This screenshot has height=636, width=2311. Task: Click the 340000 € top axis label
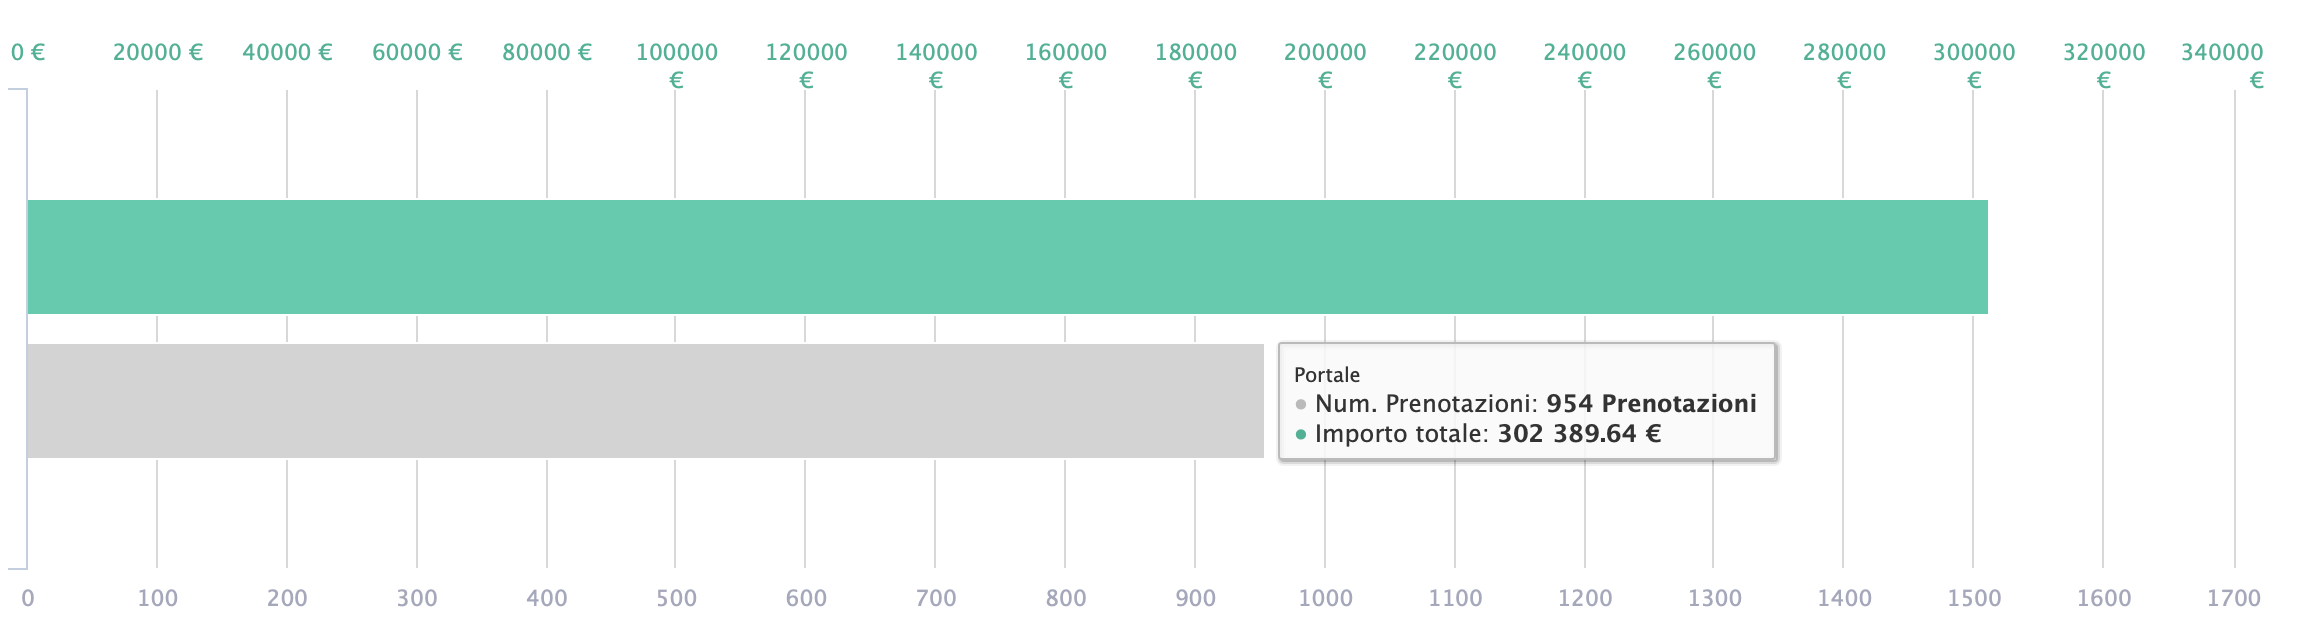pos(2223,65)
